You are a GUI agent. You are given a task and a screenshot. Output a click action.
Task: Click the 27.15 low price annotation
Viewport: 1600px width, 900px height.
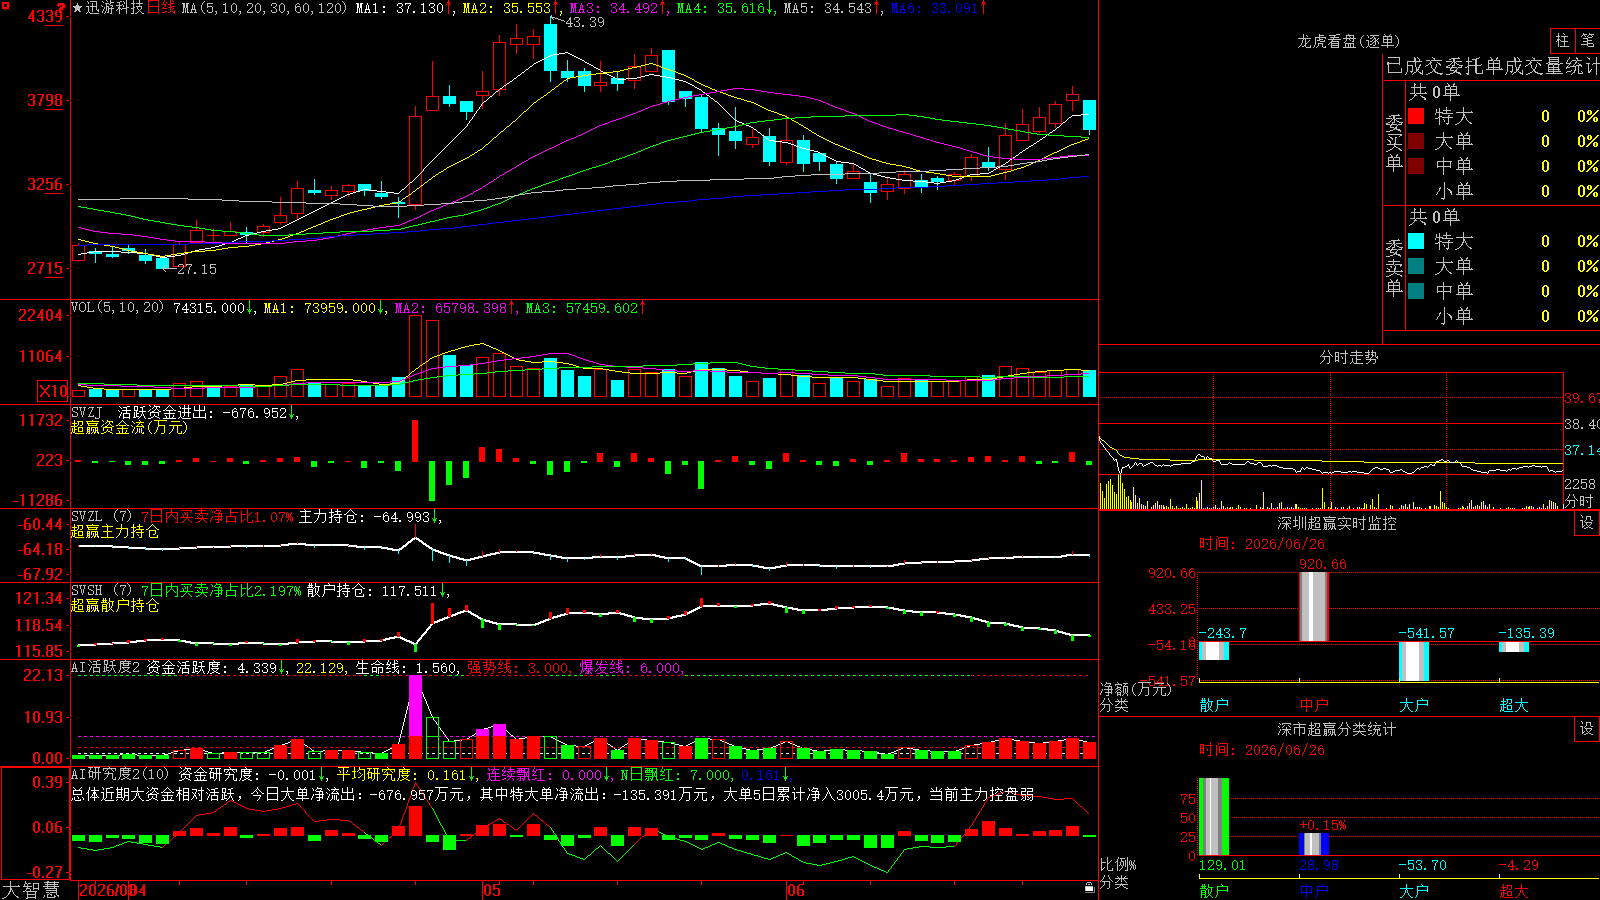[197, 269]
